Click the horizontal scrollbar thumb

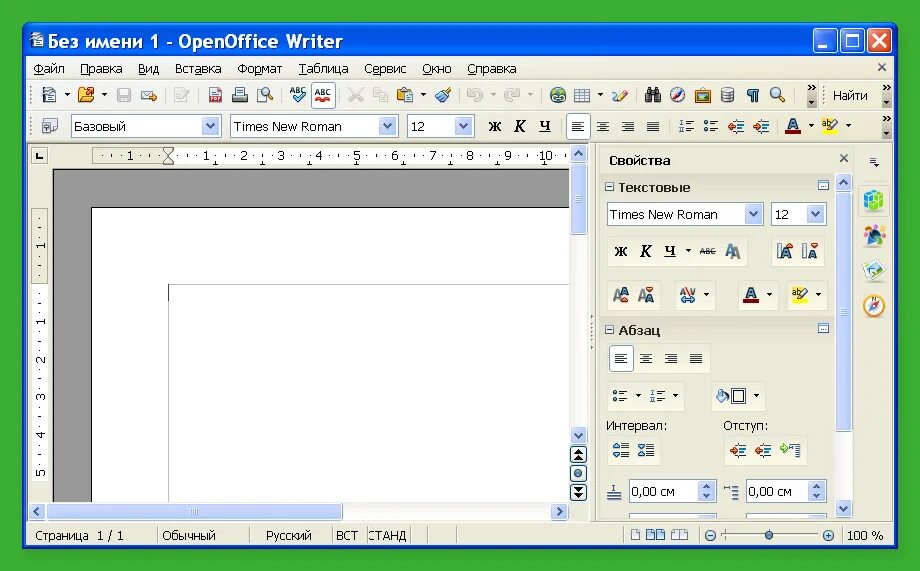click(x=194, y=512)
